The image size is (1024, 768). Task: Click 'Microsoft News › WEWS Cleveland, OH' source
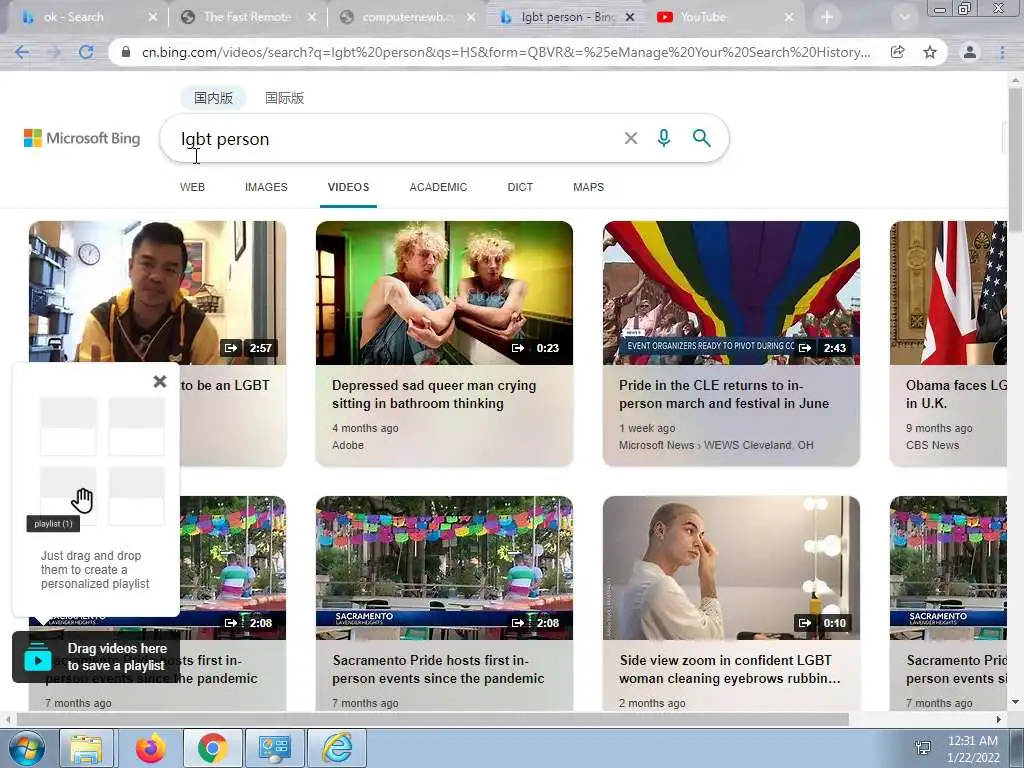click(x=716, y=445)
